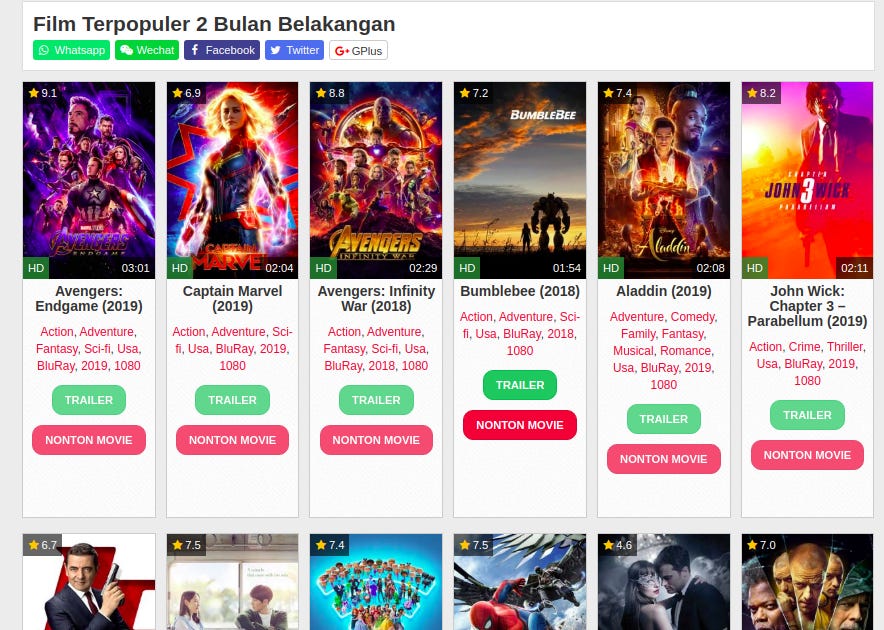Play the trailer for Bumblebee

(x=520, y=385)
